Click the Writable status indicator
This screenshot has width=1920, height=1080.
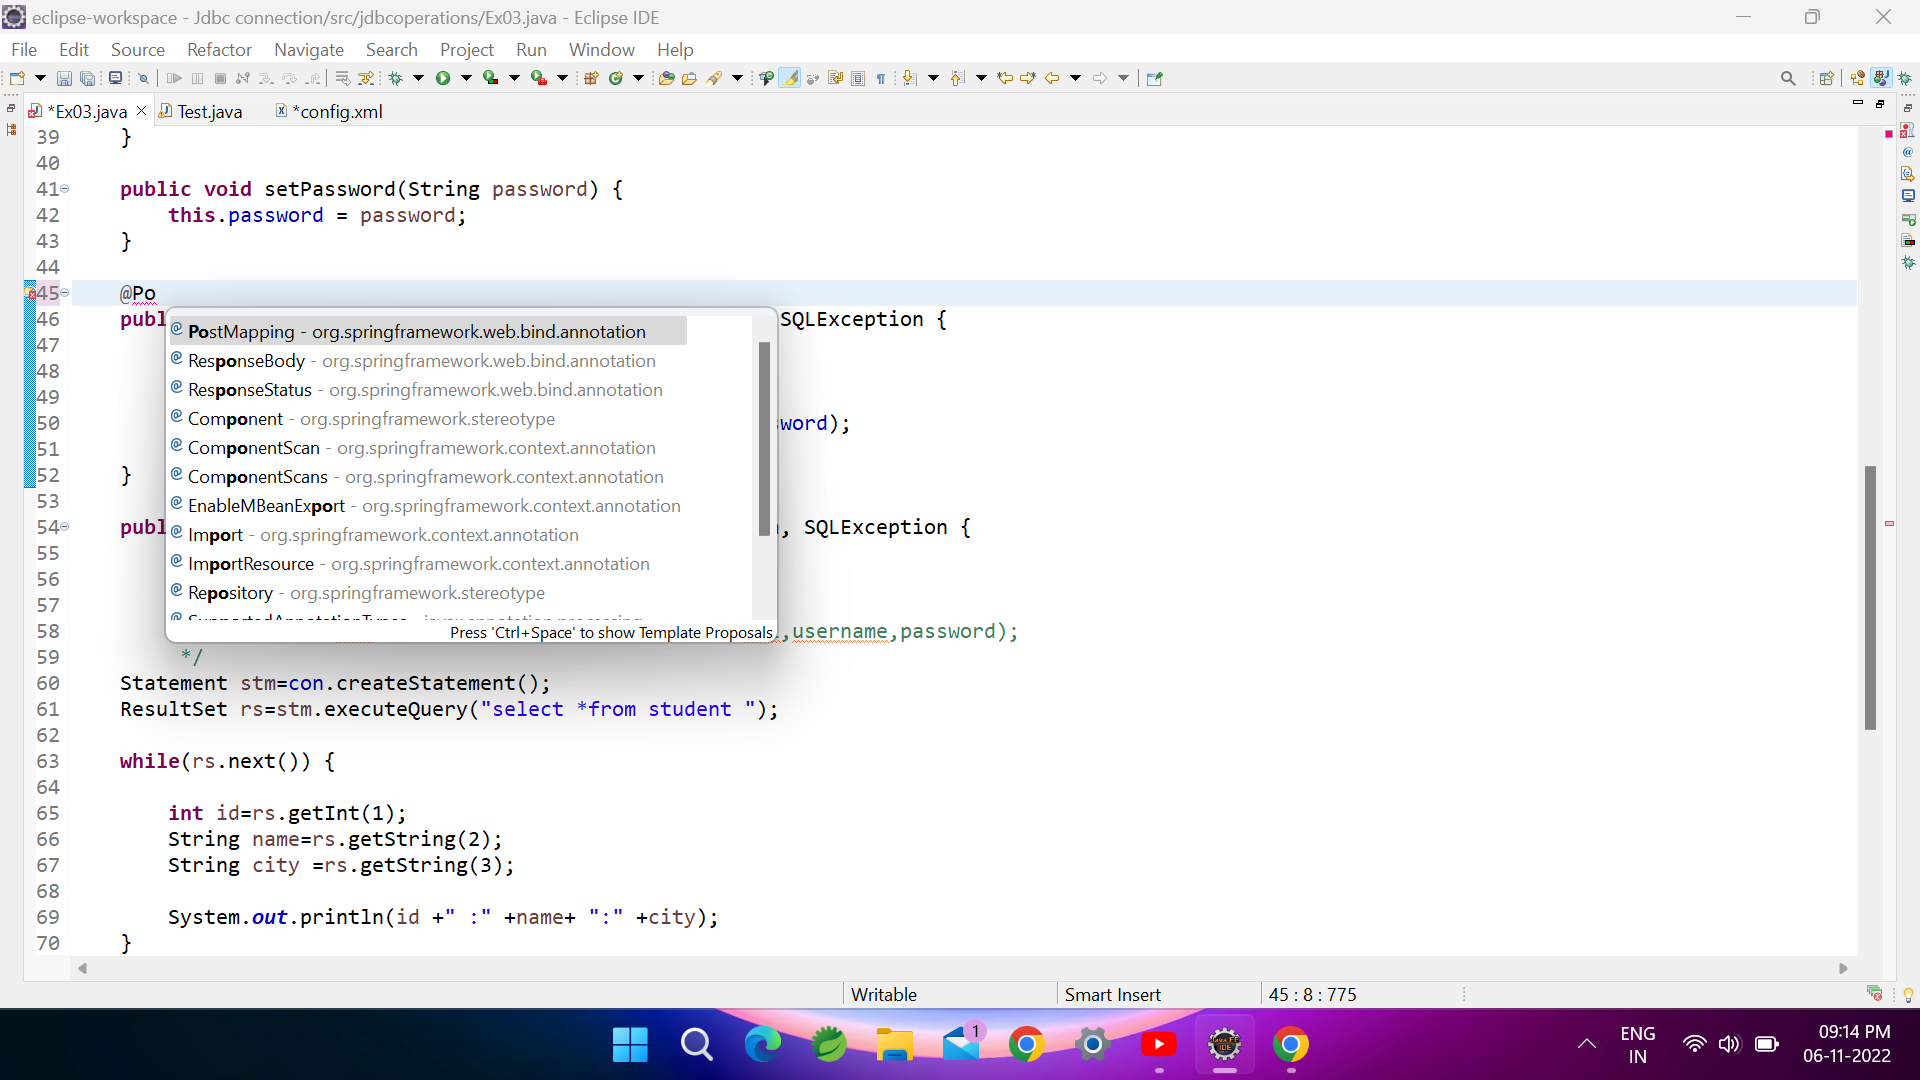point(884,994)
